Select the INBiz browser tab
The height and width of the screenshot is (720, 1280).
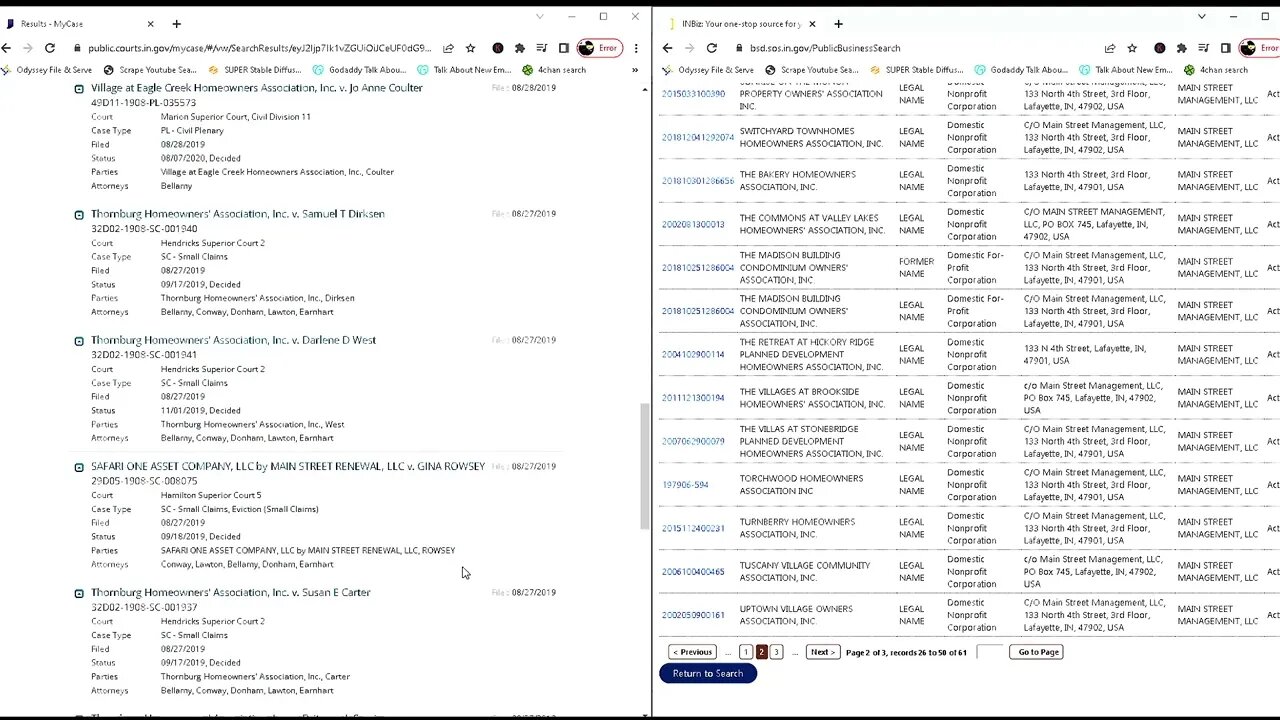[740, 23]
